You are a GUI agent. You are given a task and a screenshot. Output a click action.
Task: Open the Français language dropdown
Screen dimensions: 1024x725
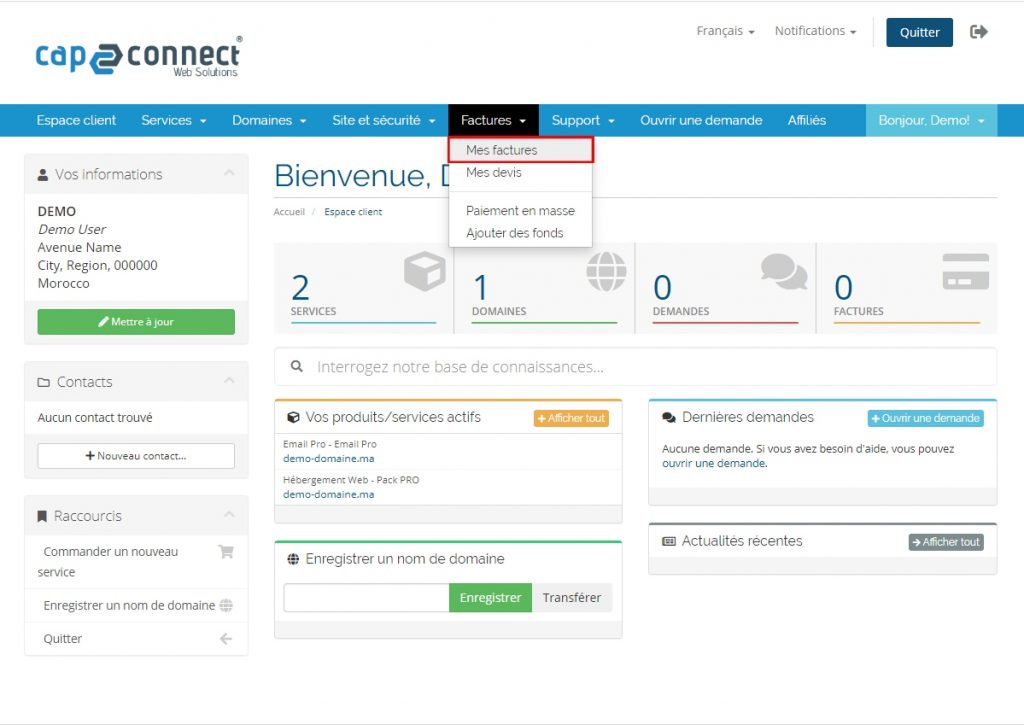(725, 31)
